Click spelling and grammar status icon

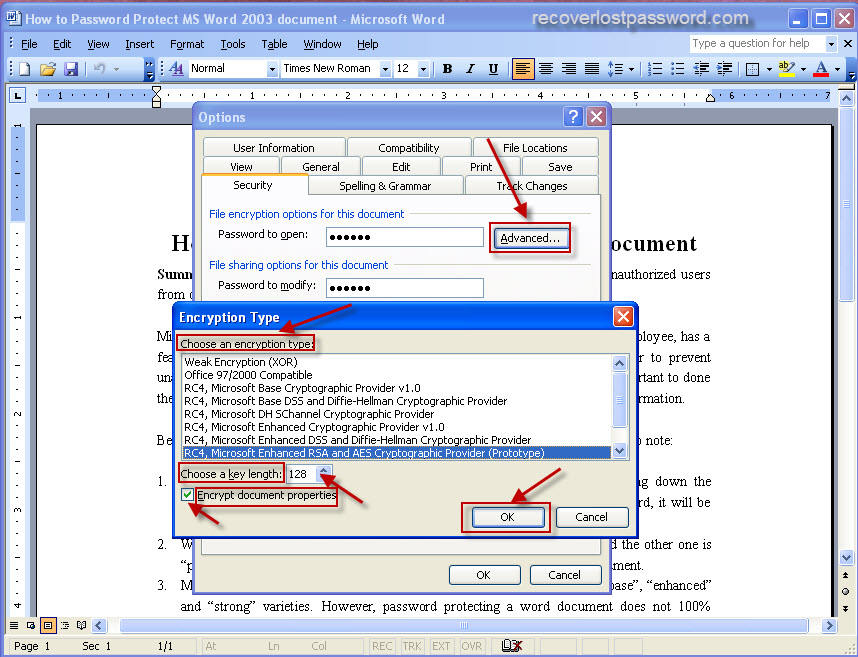click(x=511, y=646)
